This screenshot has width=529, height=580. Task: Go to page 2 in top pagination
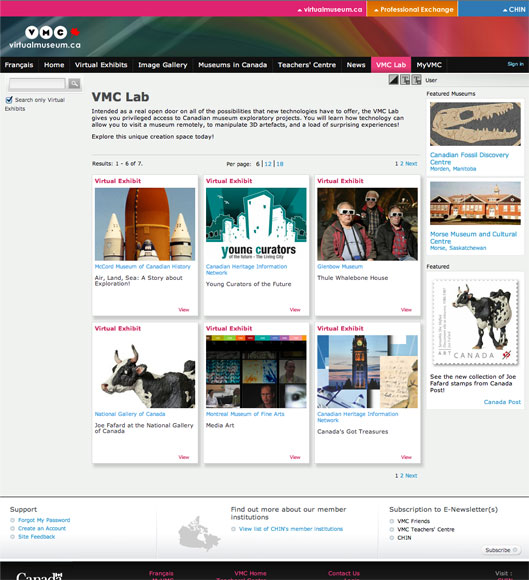coord(402,163)
